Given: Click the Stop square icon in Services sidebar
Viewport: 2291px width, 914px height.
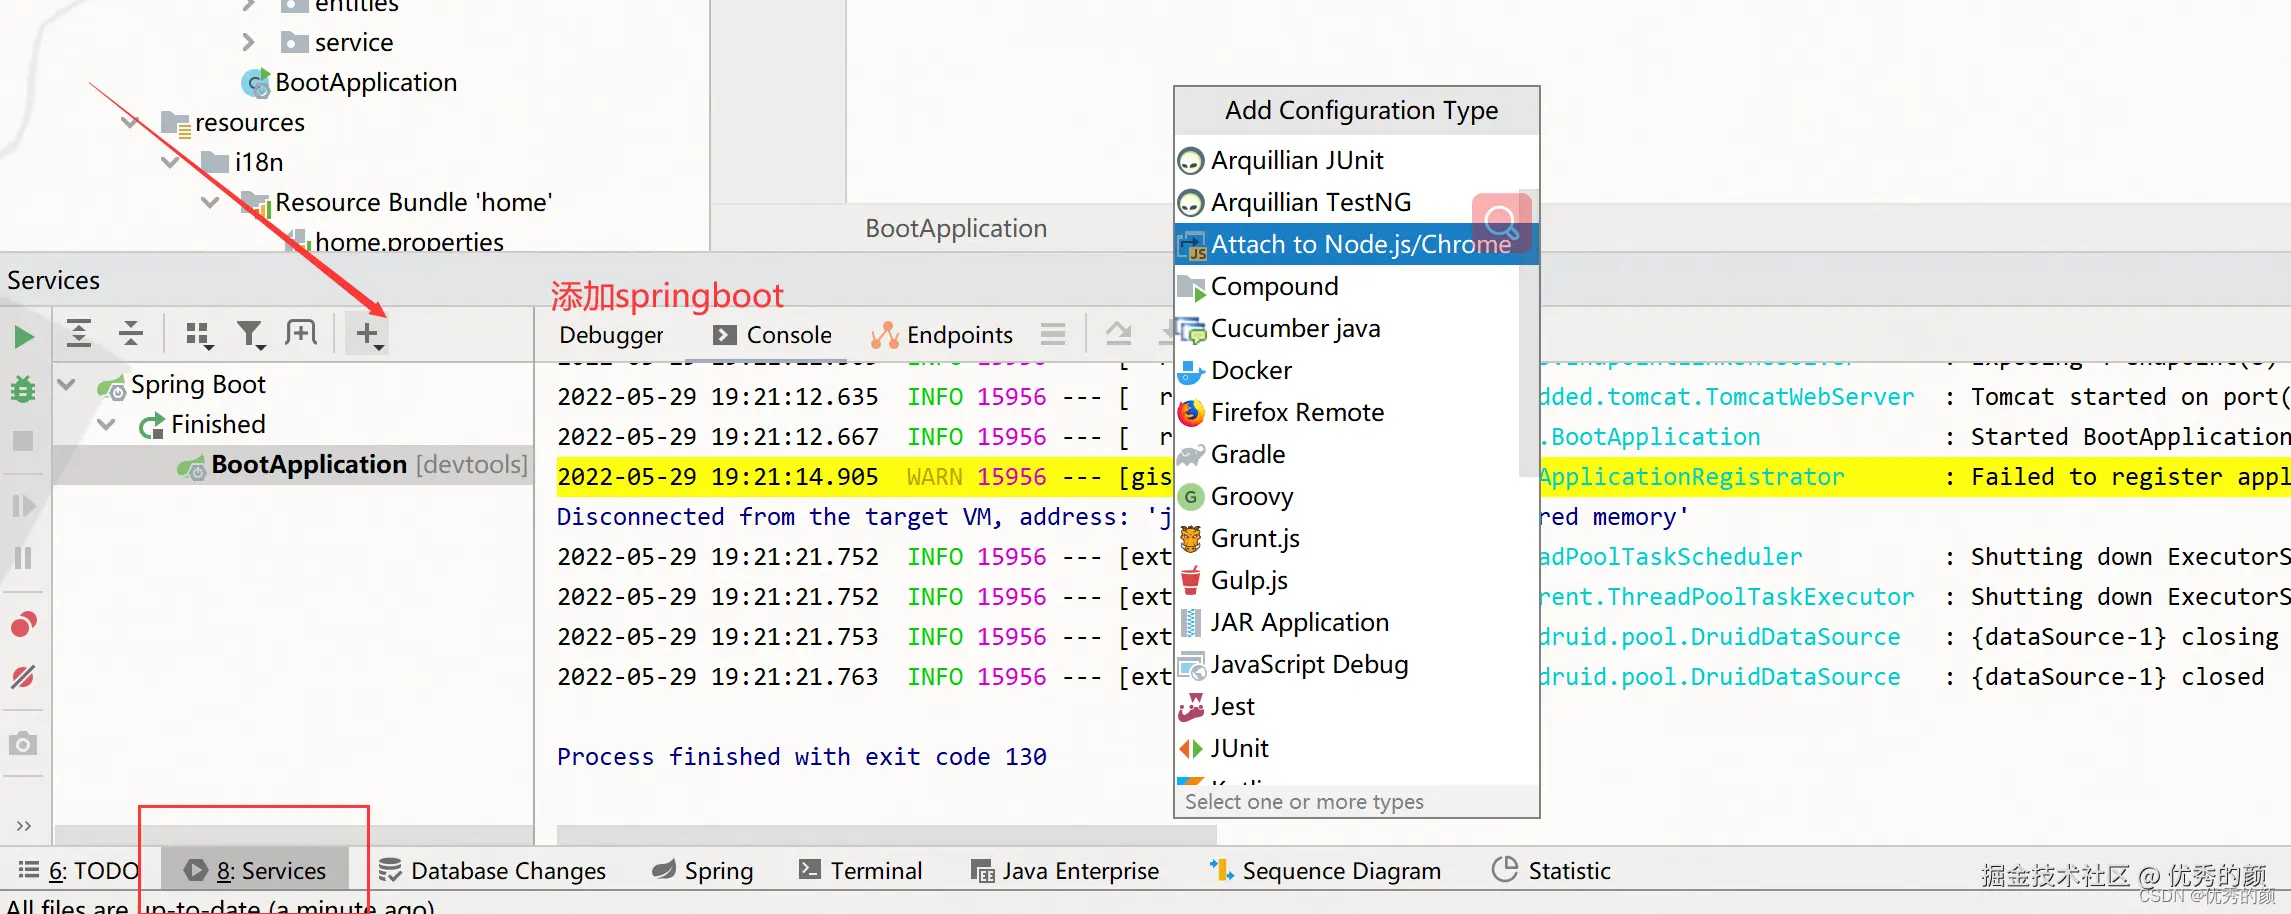Looking at the screenshot, I should point(23,441).
